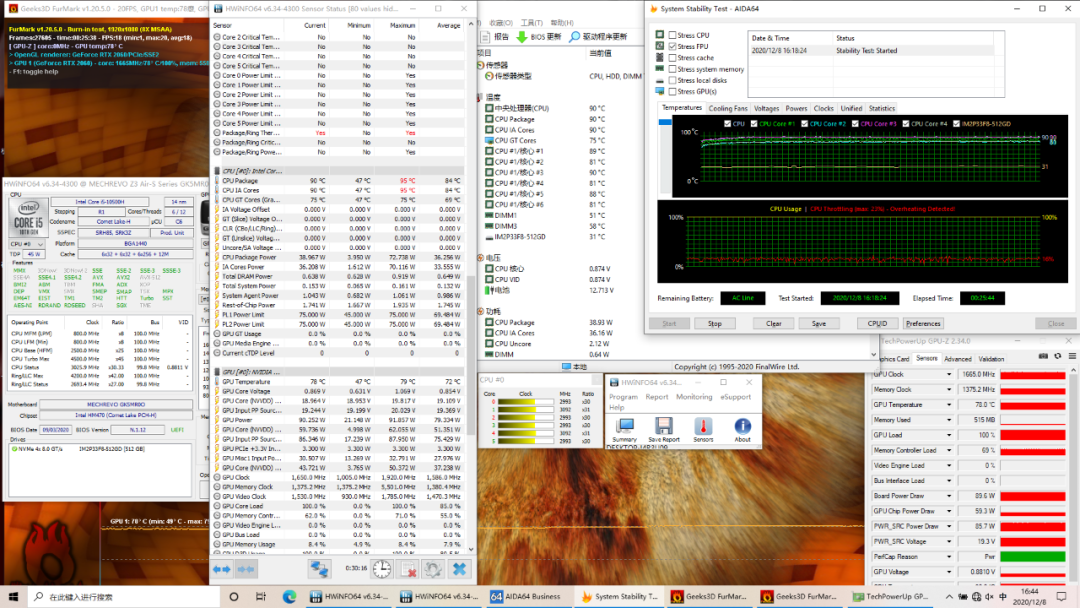This screenshot has width=1080, height=608.
Task: Close the sensor window with the blue X icon
Action: 459,568
